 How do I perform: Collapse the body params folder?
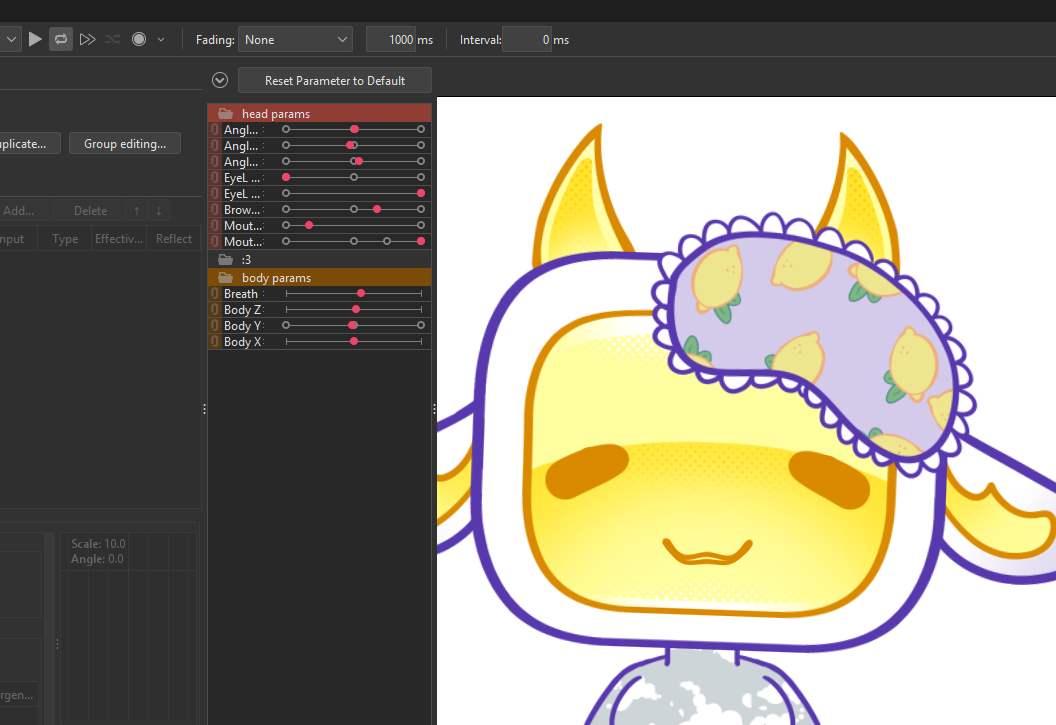click(x=226, y=278)
